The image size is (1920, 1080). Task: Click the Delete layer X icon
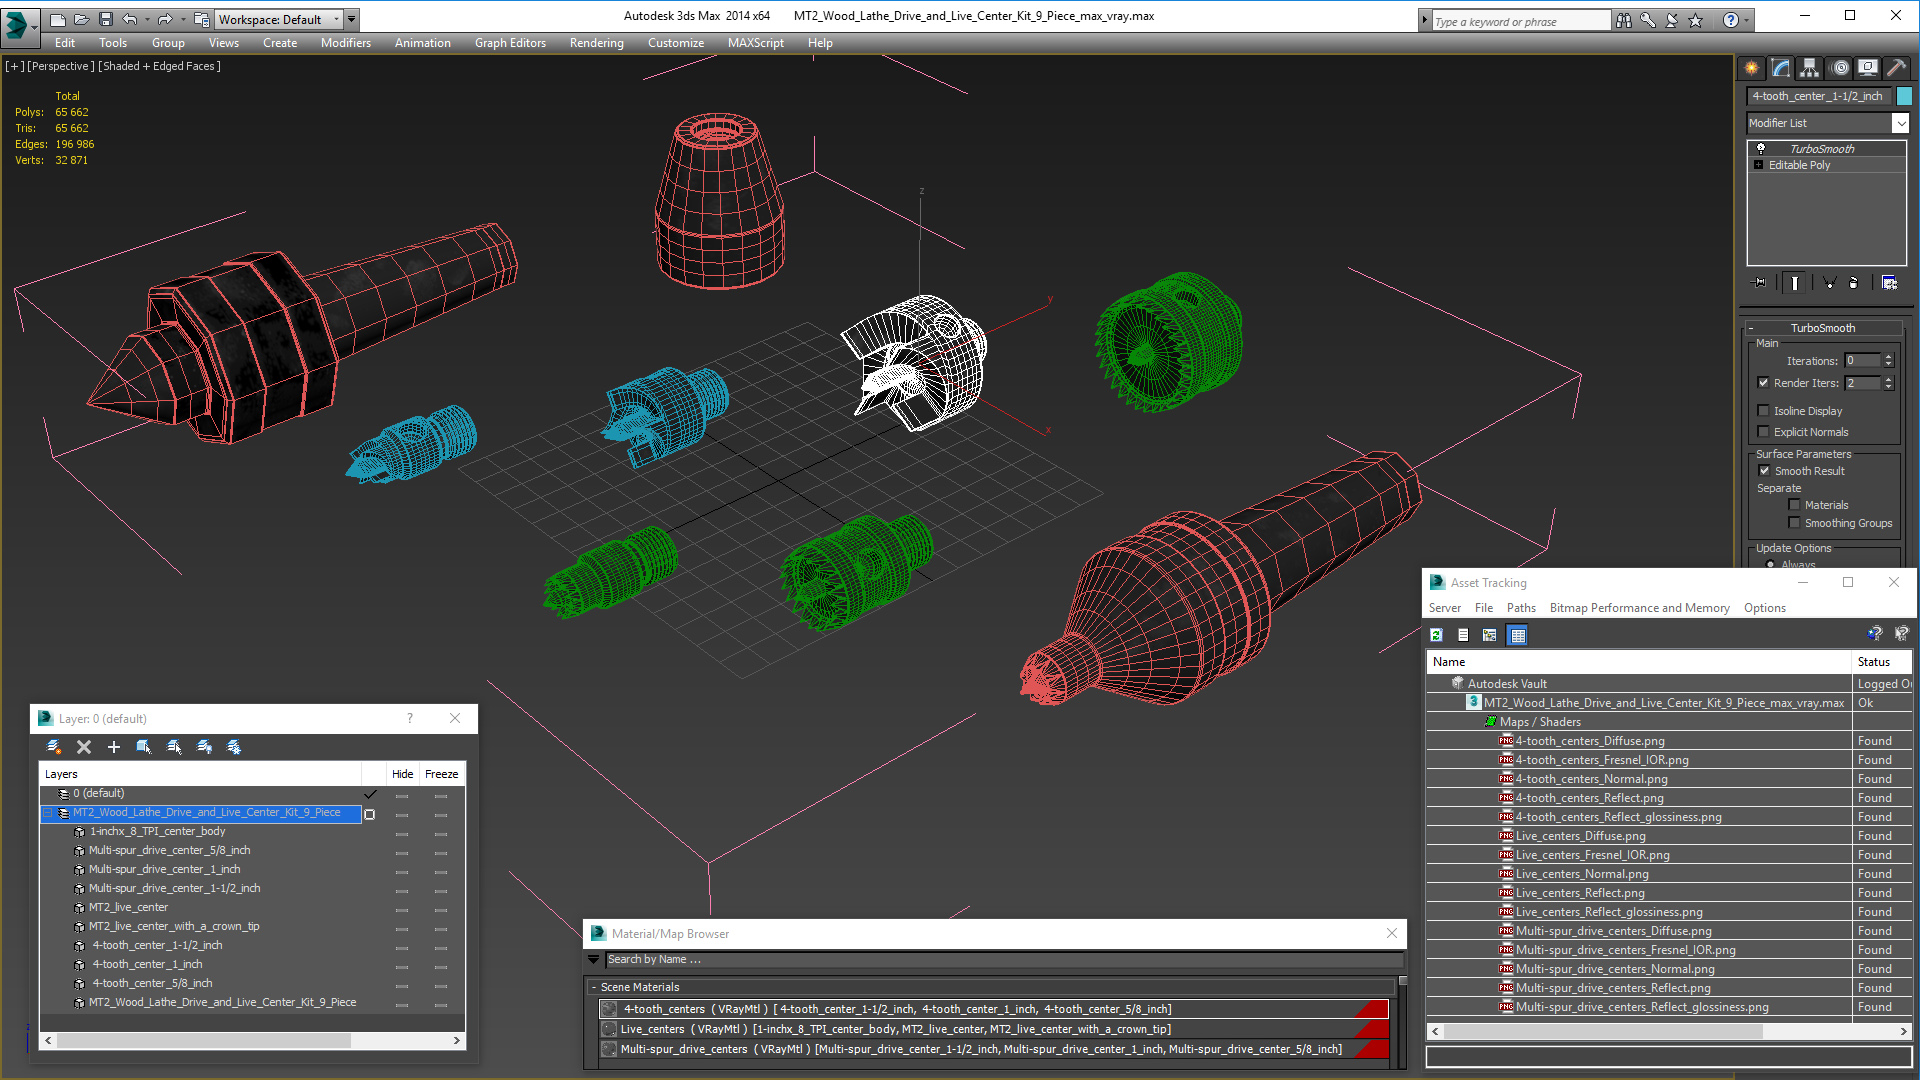pyautogui.click(x=84, y=747)
